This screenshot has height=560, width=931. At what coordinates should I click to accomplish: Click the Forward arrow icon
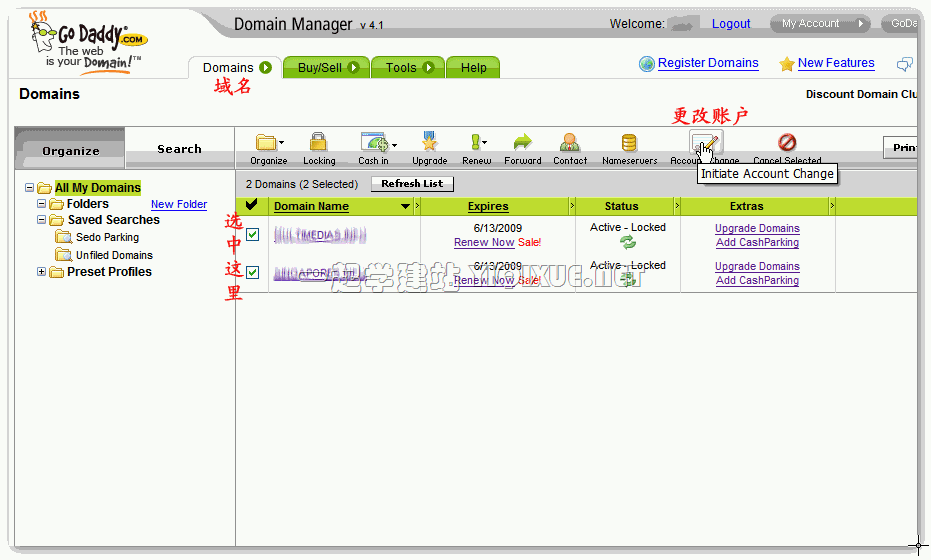522,142
